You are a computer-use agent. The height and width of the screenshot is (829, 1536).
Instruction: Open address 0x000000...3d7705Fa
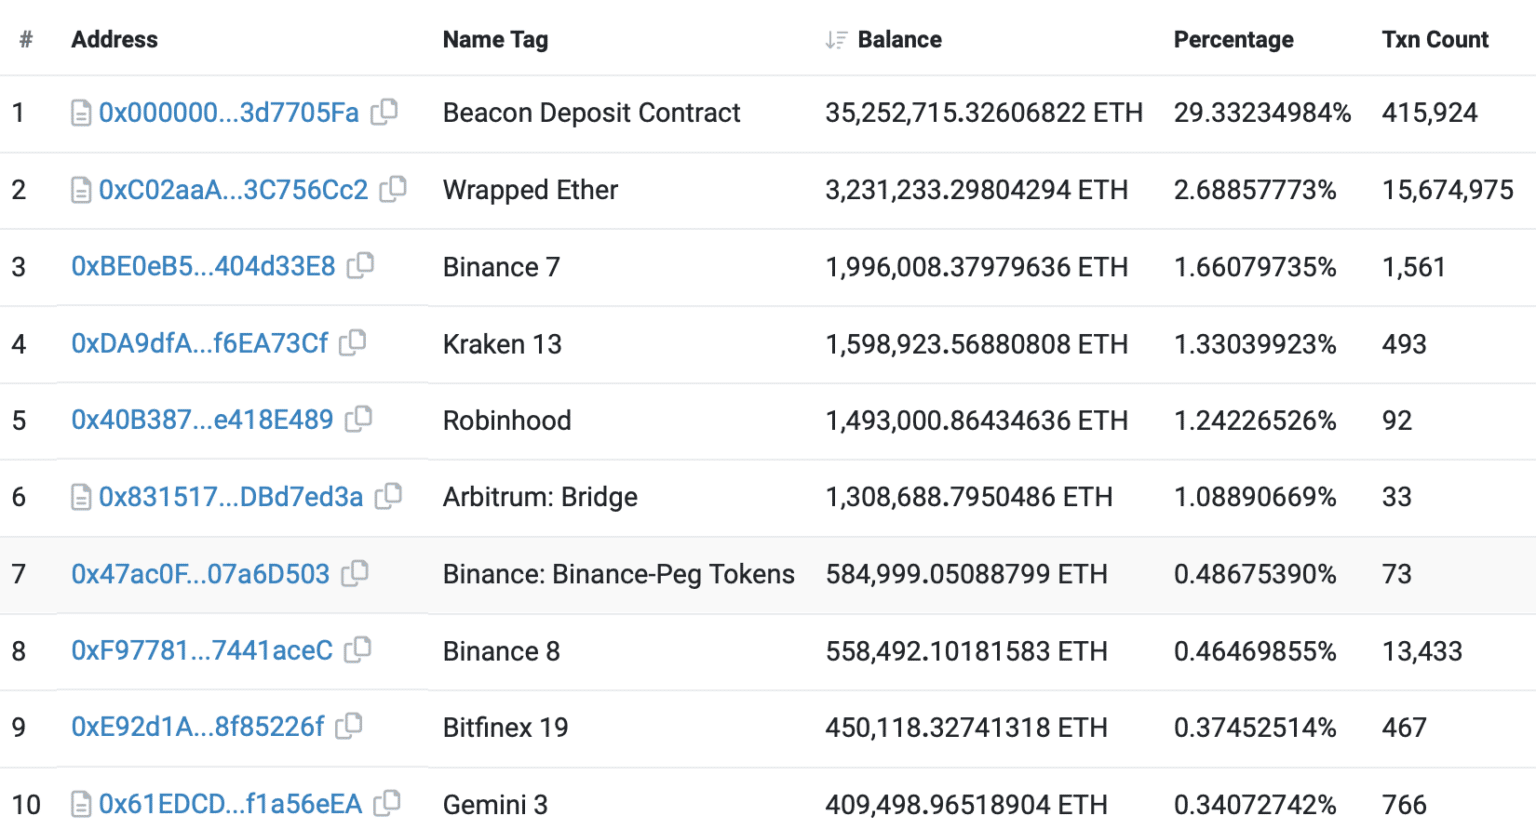[x=229, y=113]
